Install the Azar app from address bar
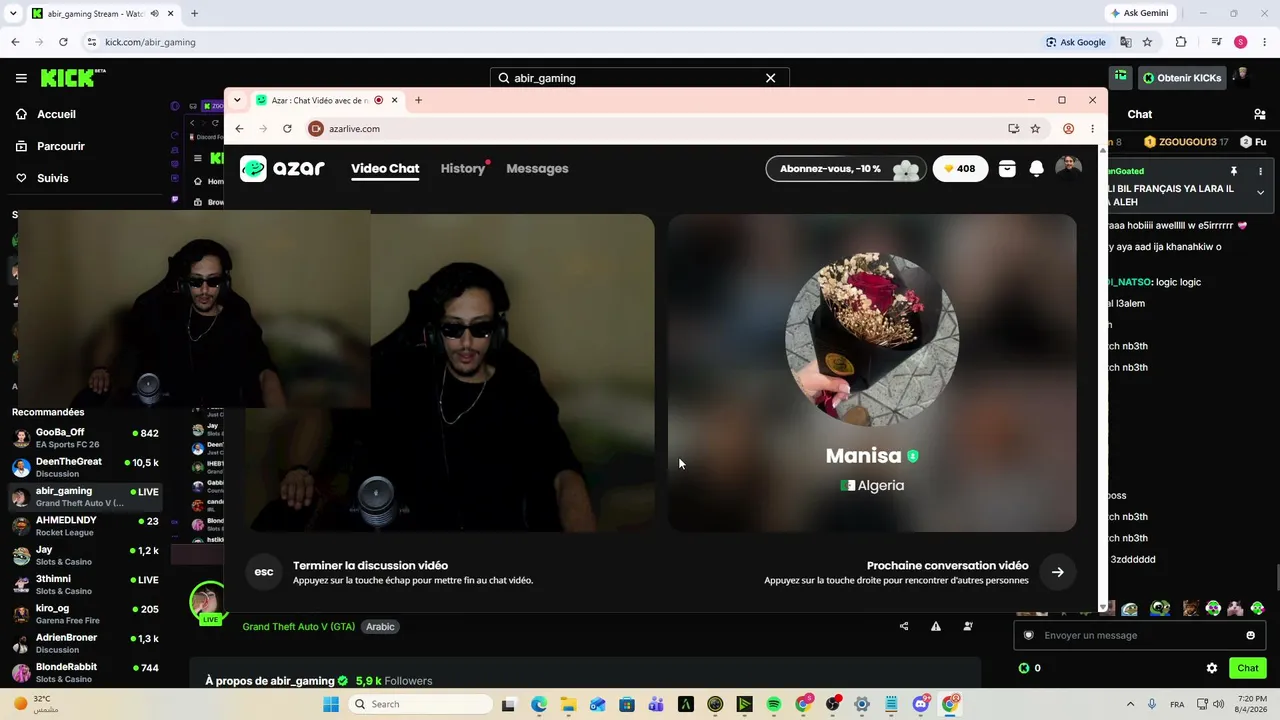Screen dimensions: 1280x720 click(x=1013, y=128)
